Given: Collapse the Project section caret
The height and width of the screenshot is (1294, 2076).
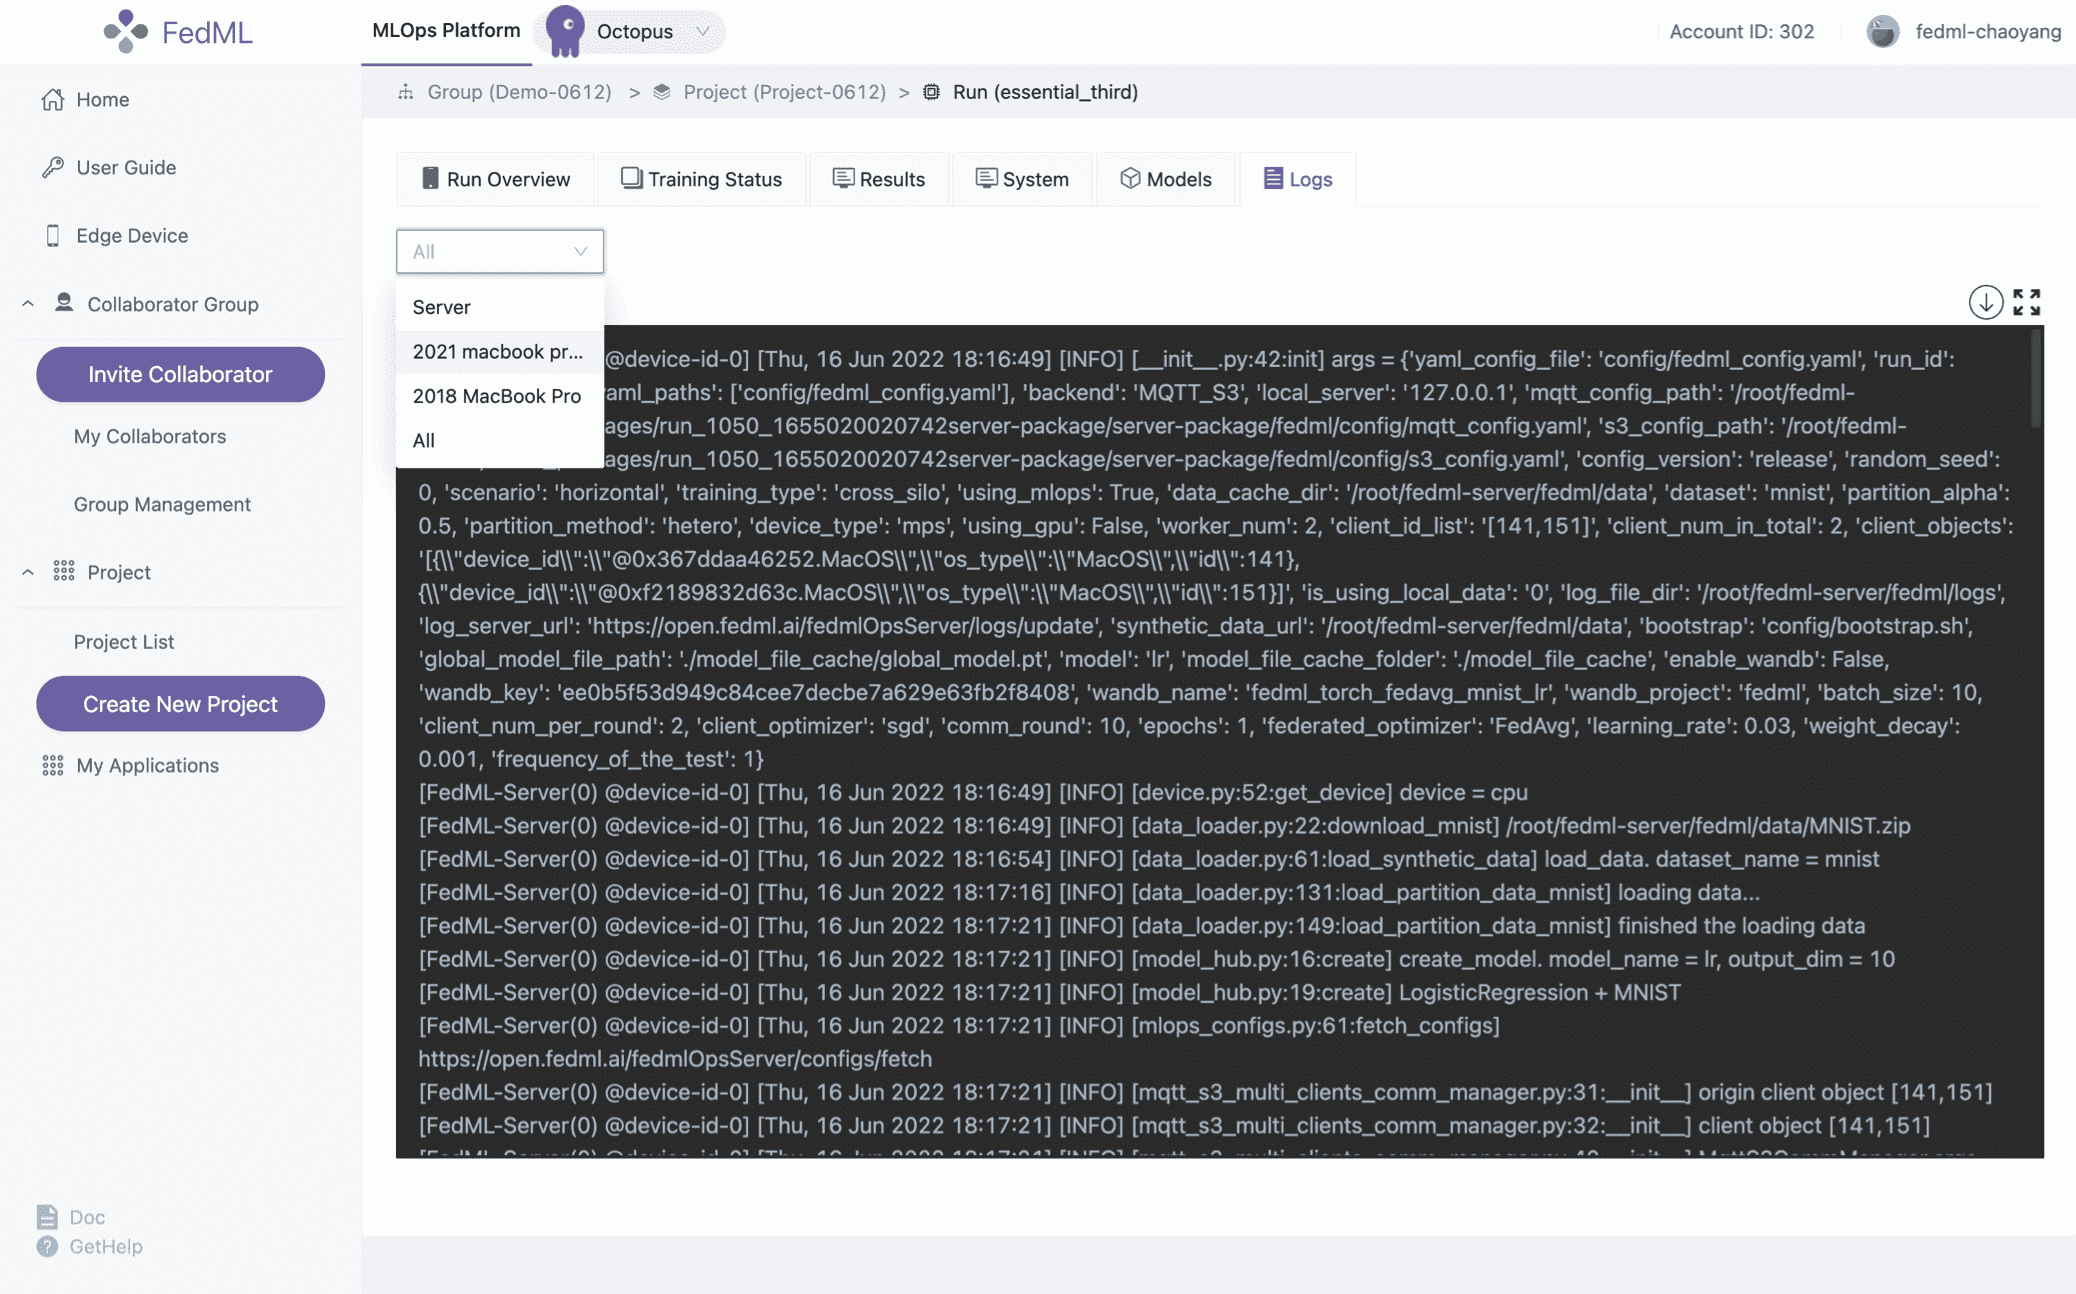Looking at the screenshot, I should pyautogui.click(x=28, y=572).
